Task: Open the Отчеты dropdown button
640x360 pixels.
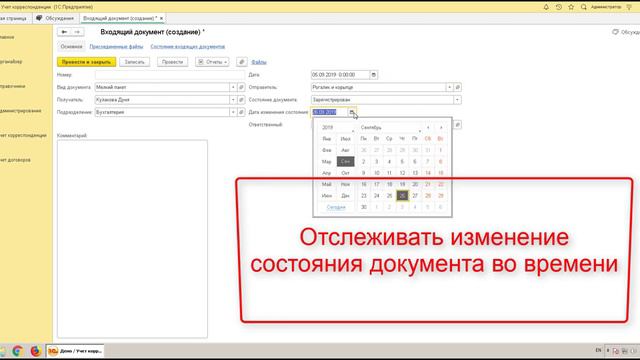Action: [212, 62]
